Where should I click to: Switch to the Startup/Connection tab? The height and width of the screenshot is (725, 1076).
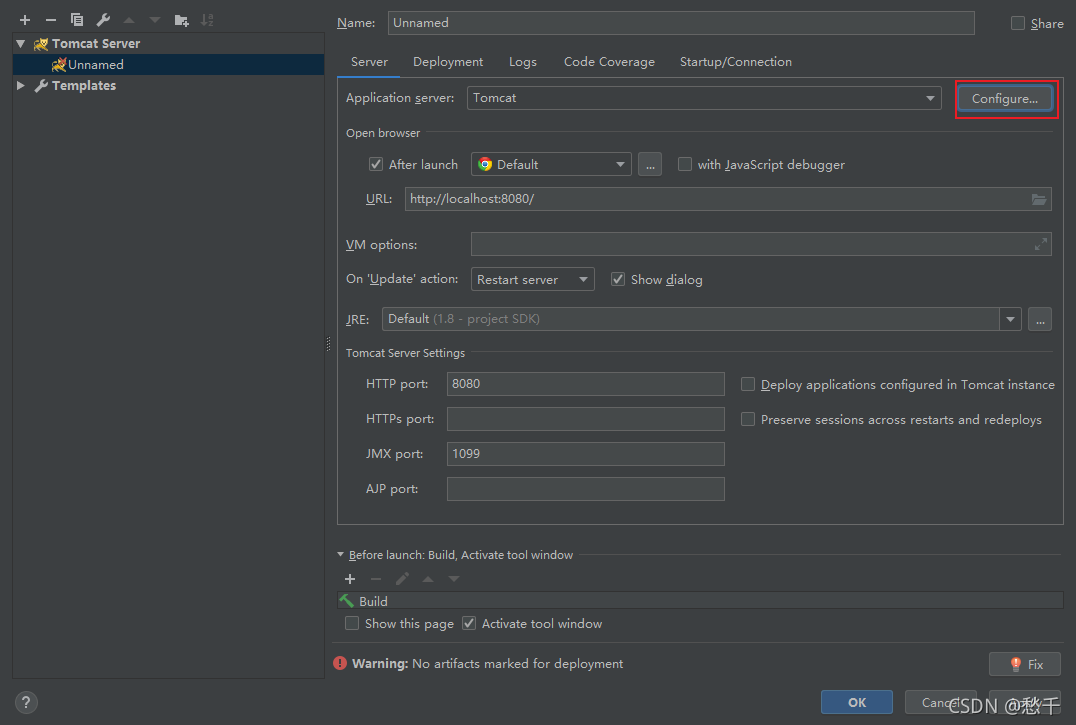[736, 62]
